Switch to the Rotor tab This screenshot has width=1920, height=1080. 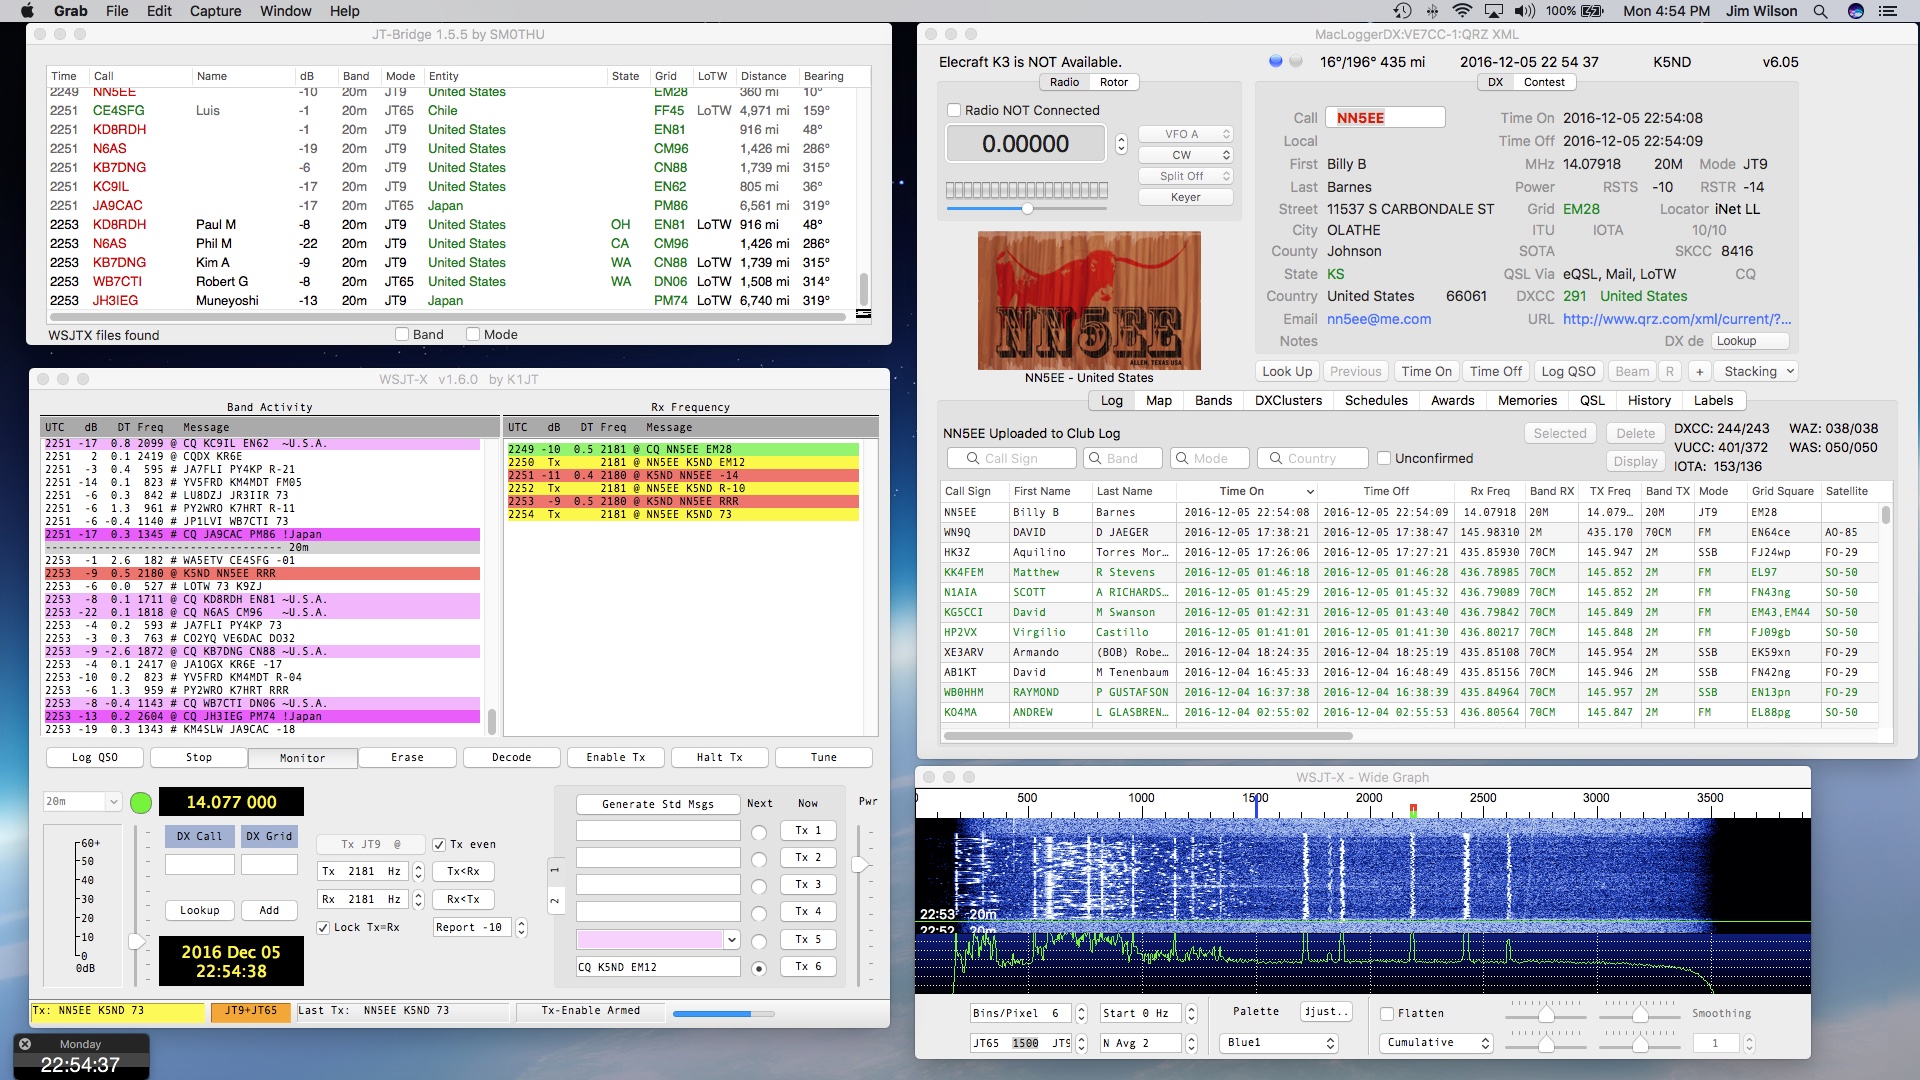click(x=1114, y=82)
